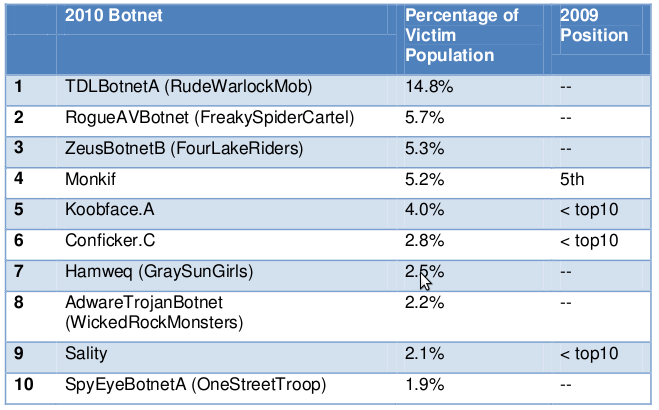Click the 5.7% percentage cell
Viewport: 659px width, 410px height.
[x=425, y=118]
